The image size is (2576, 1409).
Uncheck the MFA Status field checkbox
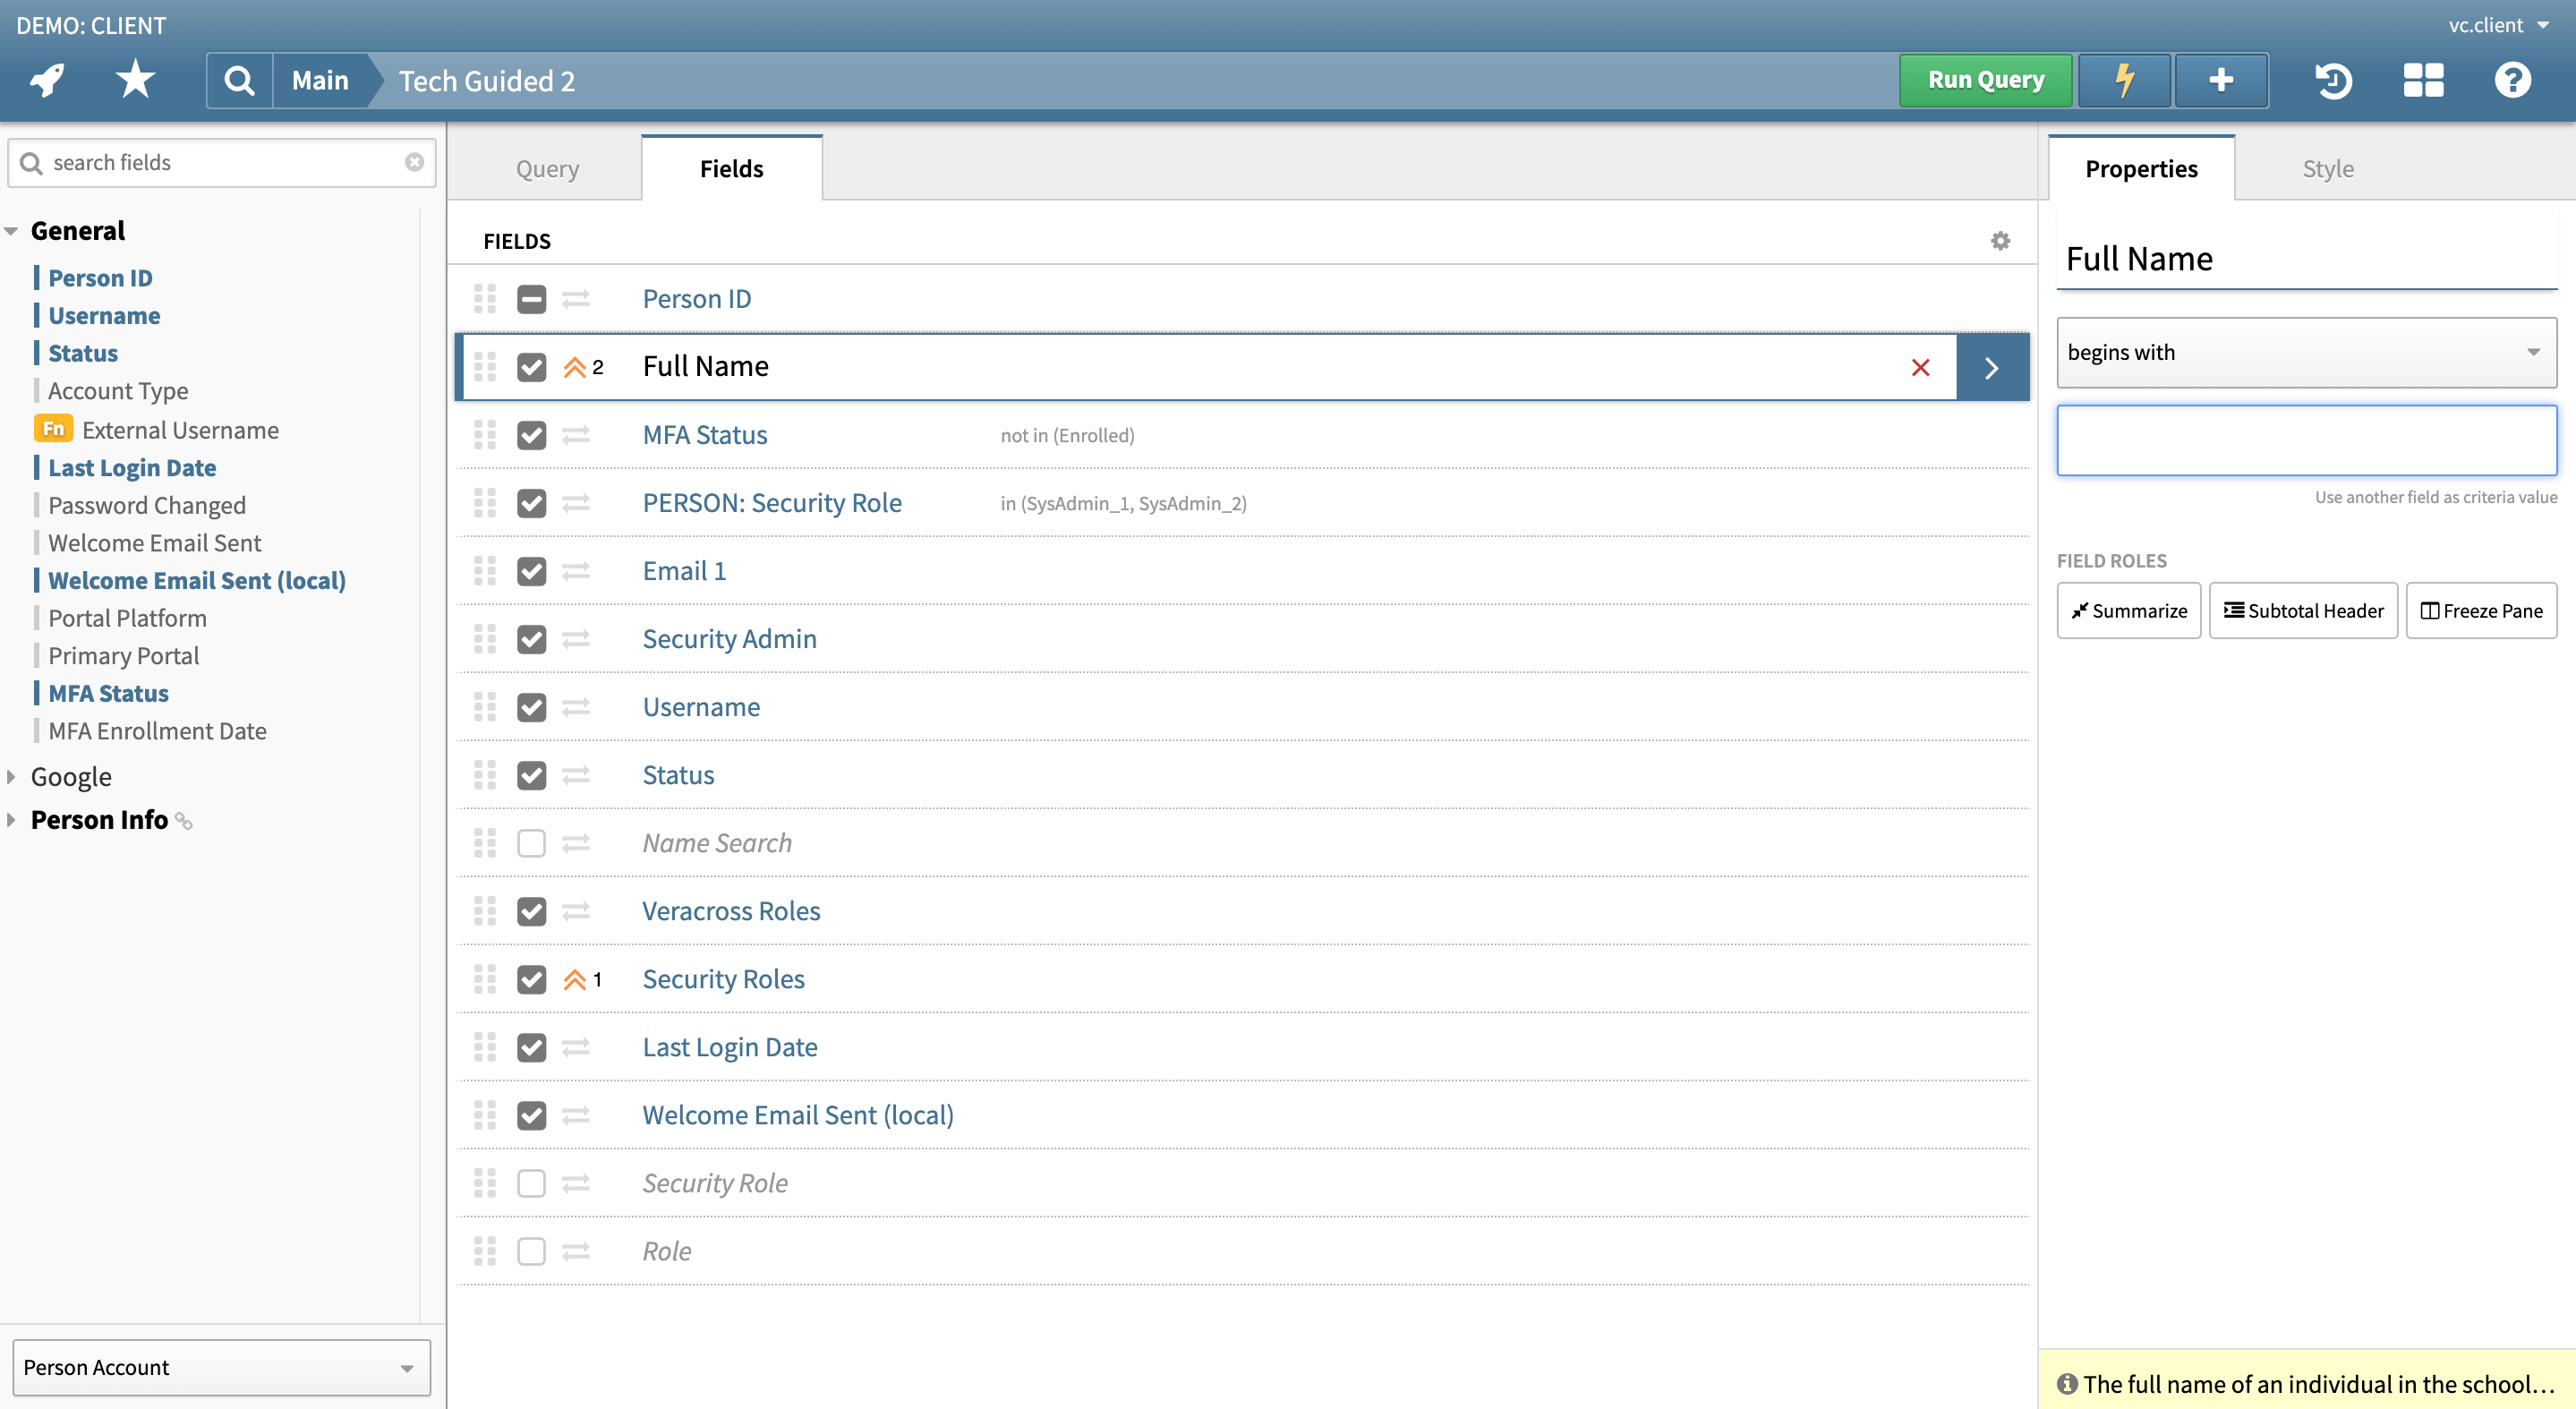(x=531, y=435)
